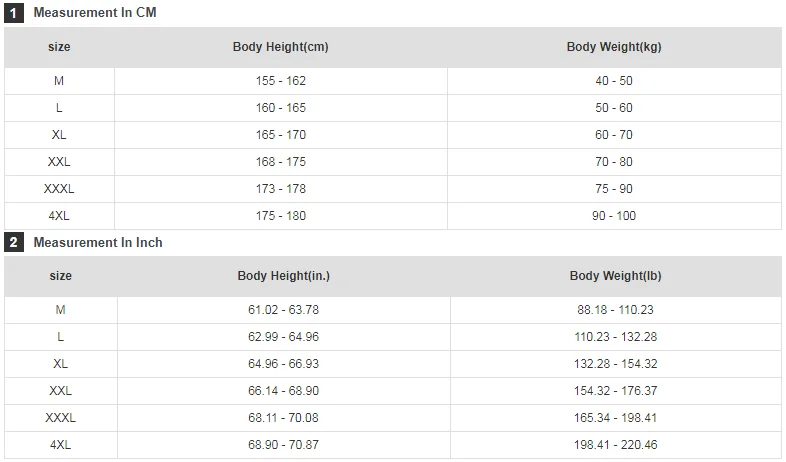Click the Body Weight(kg) column header

click(x=614, y=47)
